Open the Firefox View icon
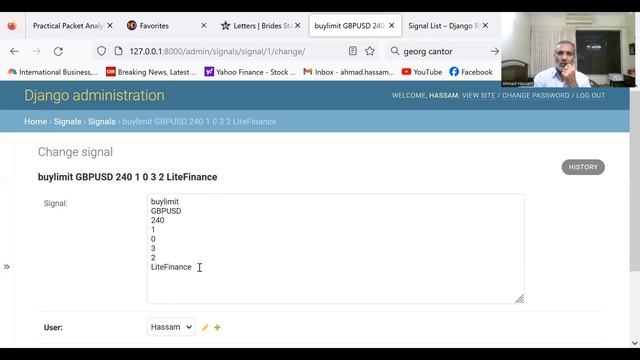 (12, 26)
